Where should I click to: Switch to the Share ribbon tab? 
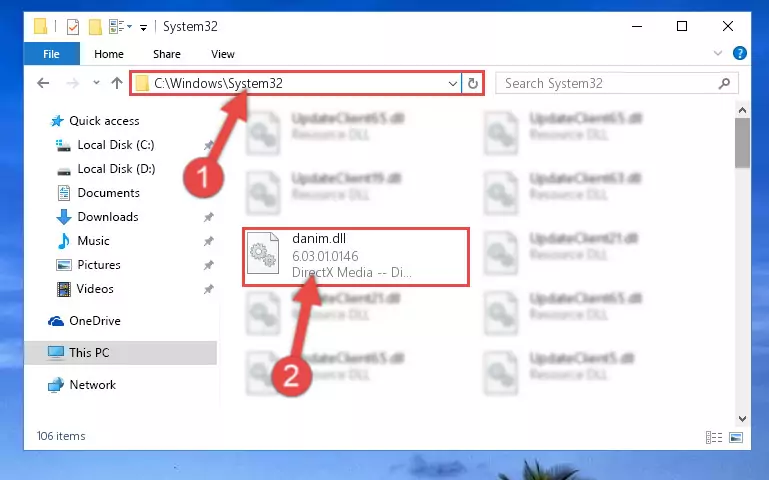click(167, 54)
